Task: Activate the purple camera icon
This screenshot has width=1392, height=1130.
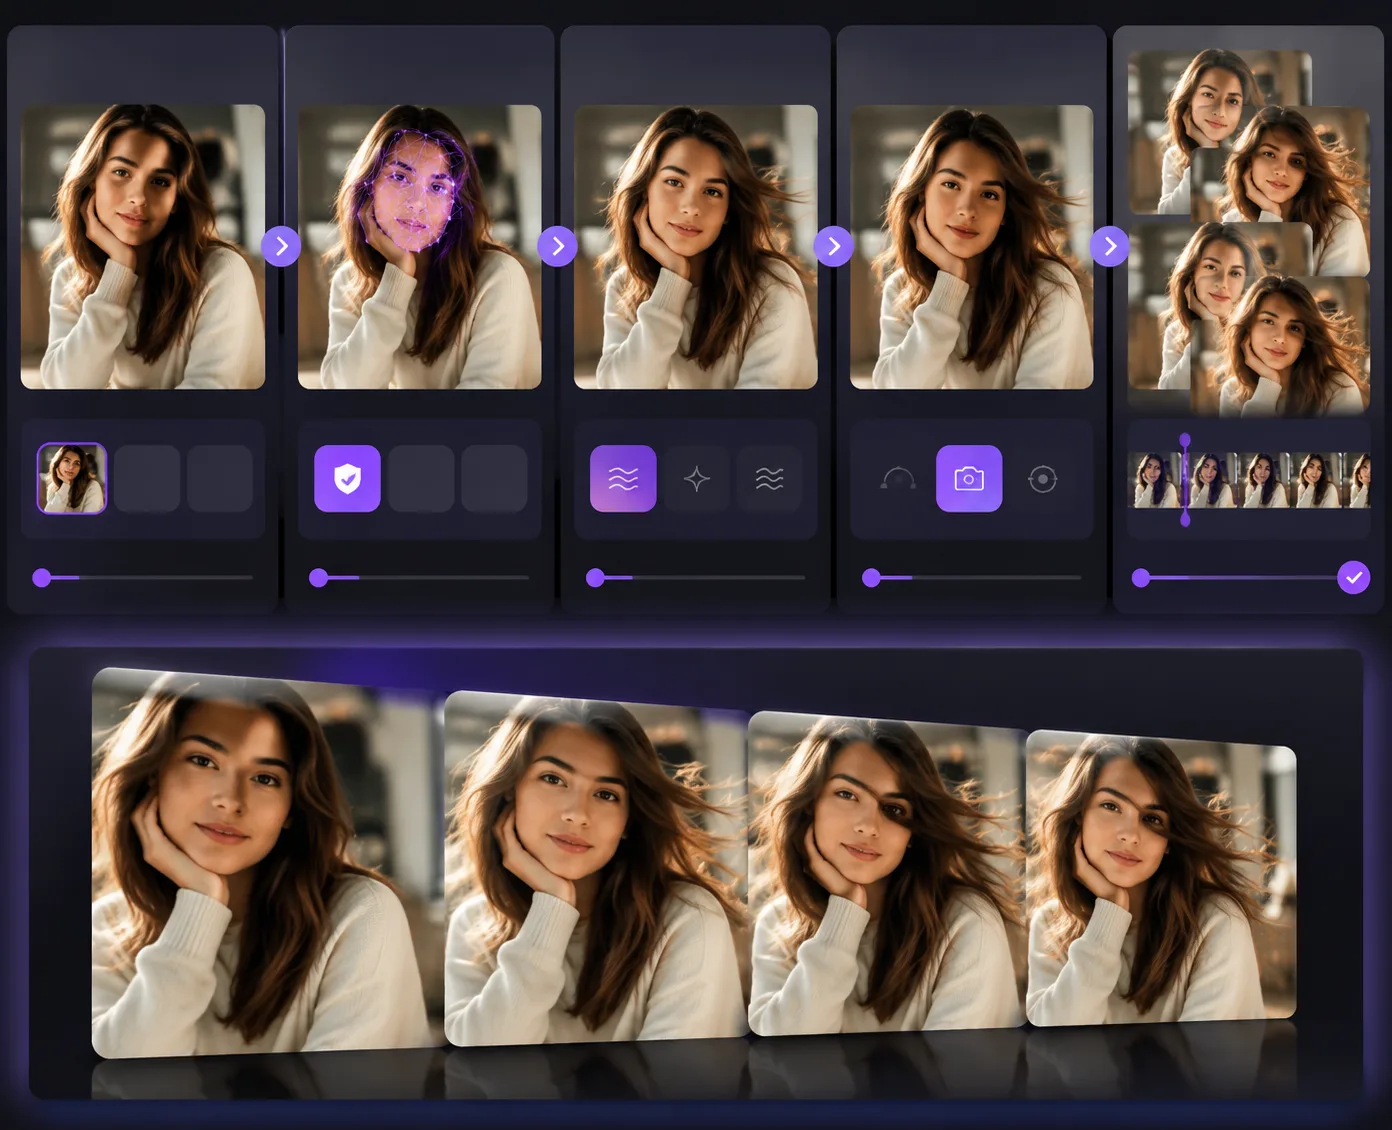Action: point(969,479)
